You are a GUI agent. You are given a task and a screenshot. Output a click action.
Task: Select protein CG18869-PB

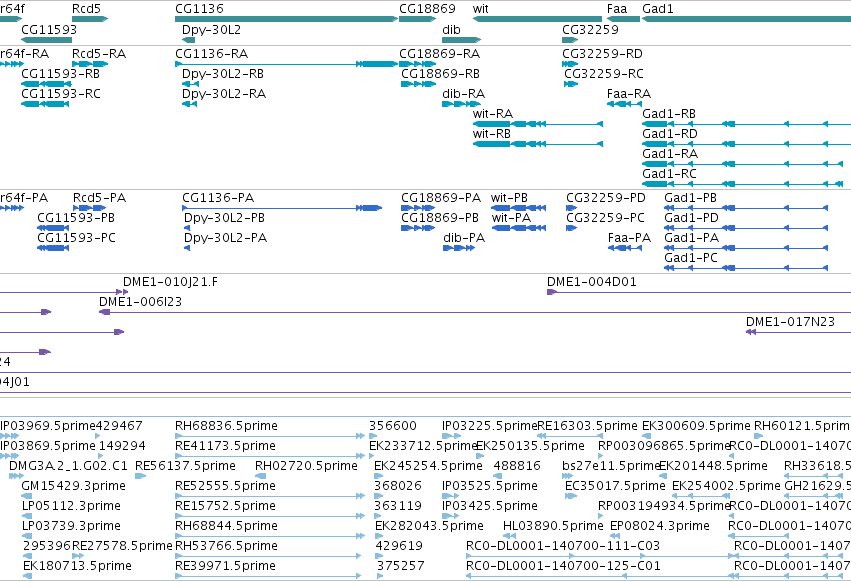[418, 228]
